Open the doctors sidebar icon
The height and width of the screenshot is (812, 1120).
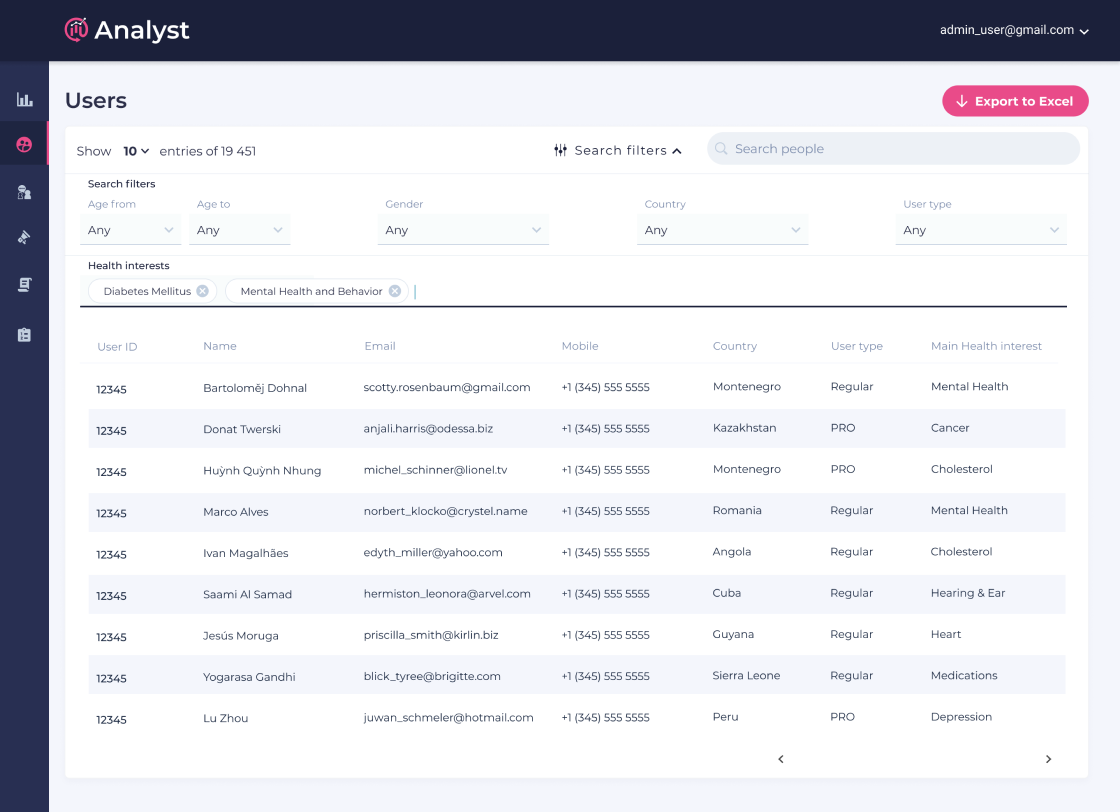24,192
